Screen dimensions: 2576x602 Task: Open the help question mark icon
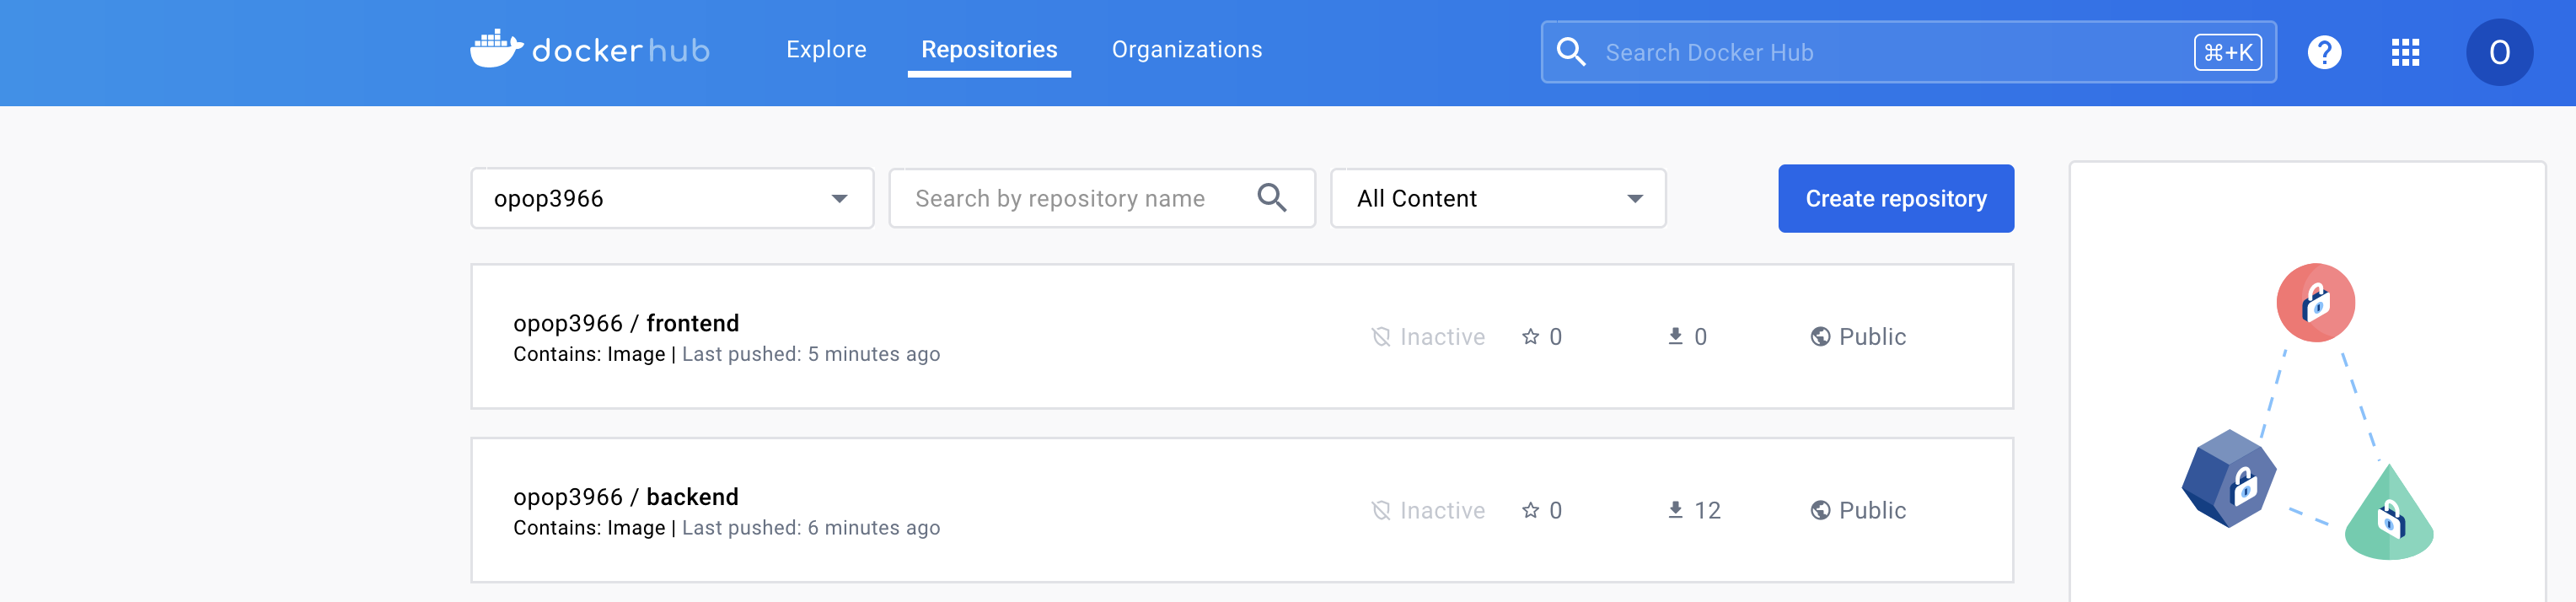2324,52
